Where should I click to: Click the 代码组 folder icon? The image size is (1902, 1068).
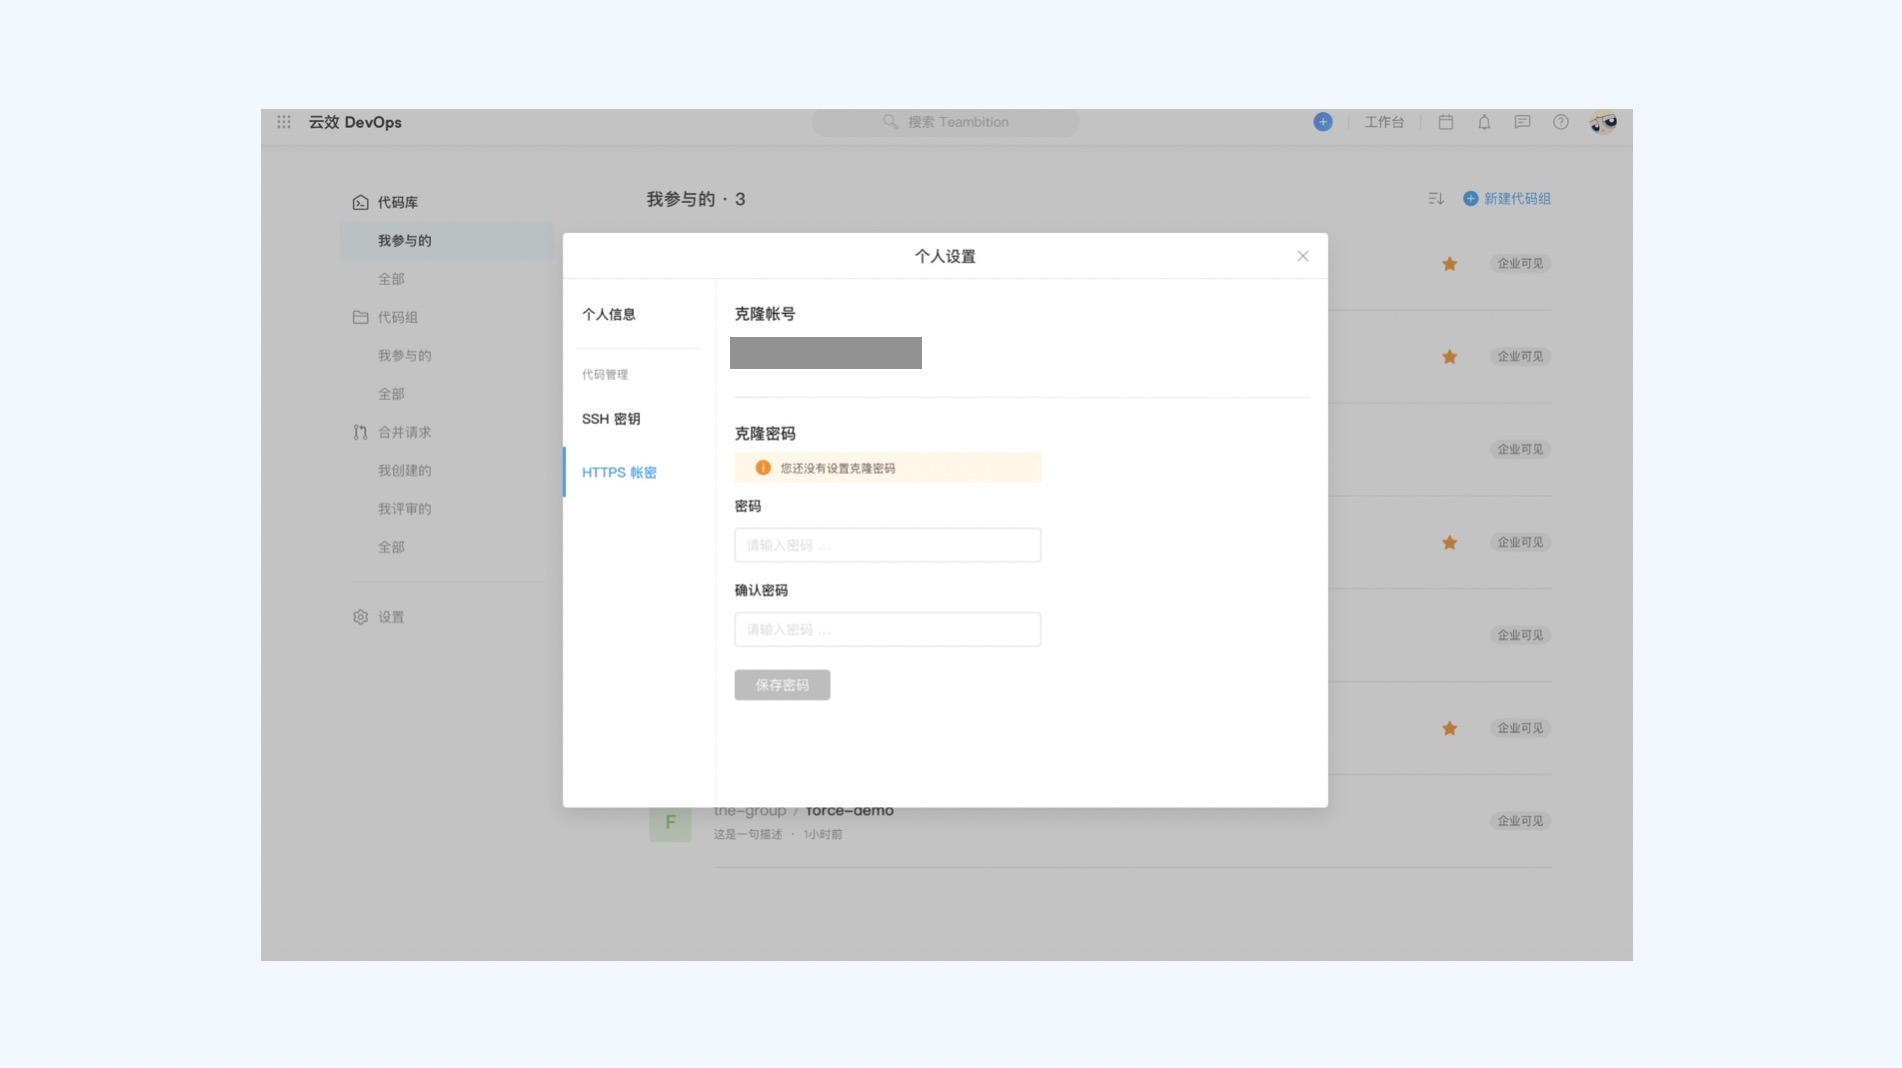(360, 317)
